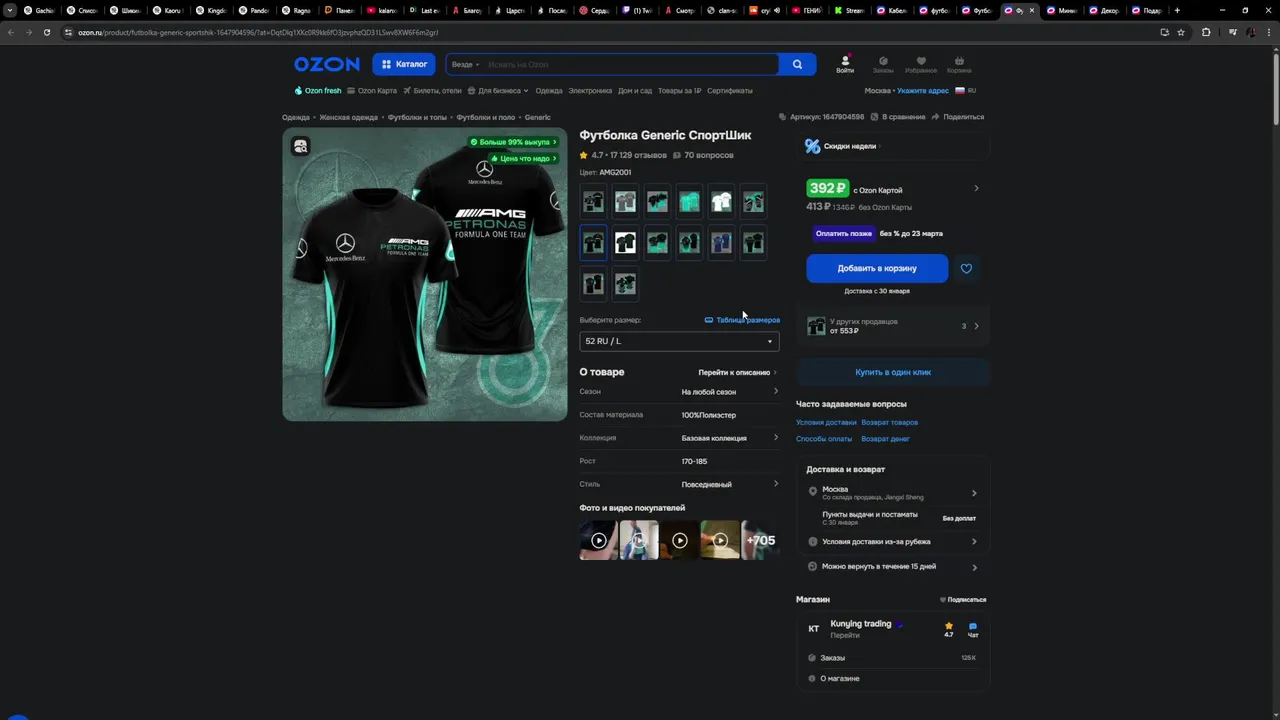Switch to the Stream browser tab
The height and width of the screenshot is (720, 1280).
pos(849,10)
